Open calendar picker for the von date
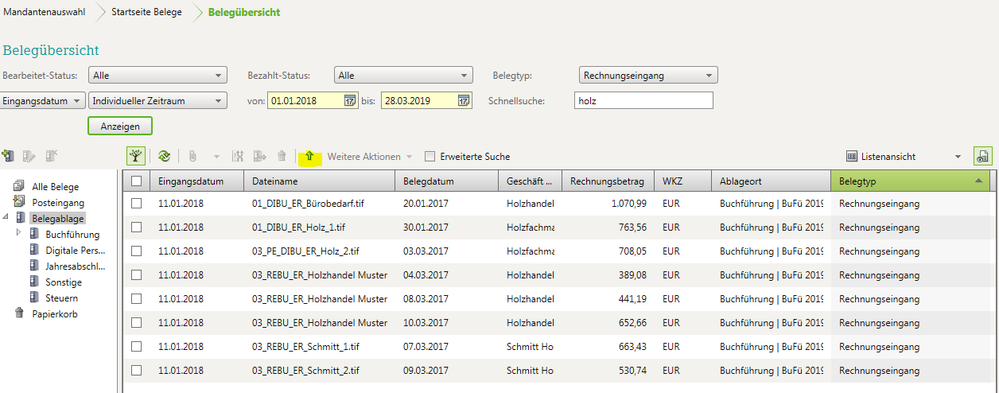Image resolution: width=999 pixels, height=393 pixels. [x=350, y=101]
